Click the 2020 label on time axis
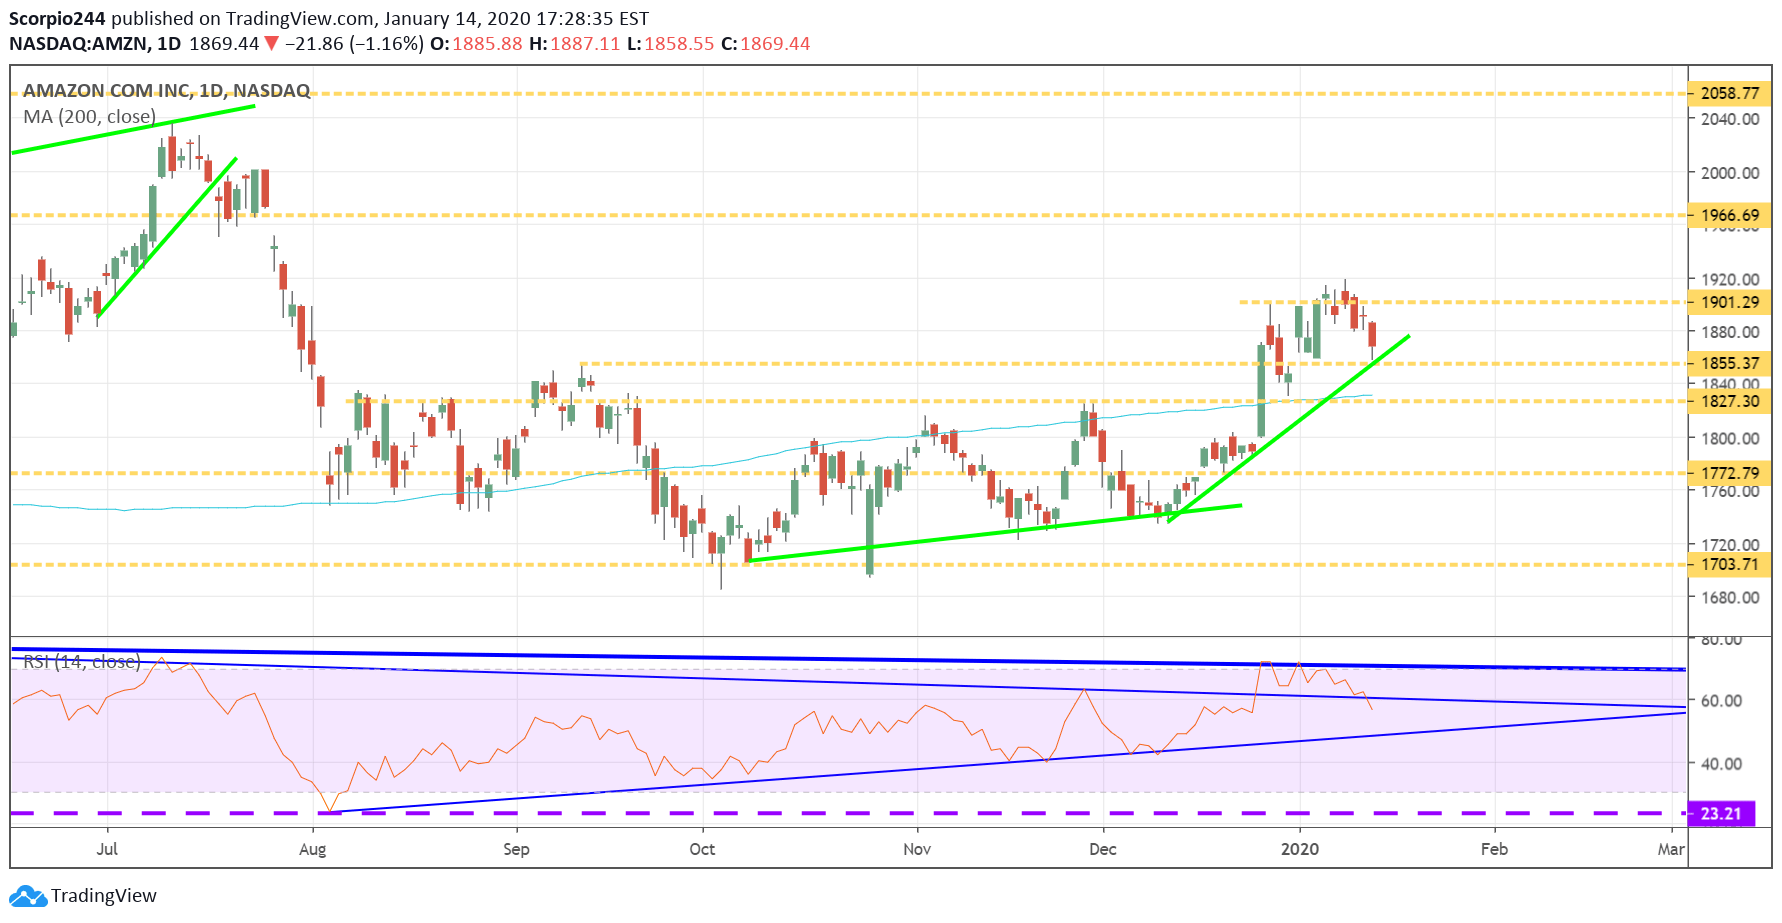The image size is (1782, 923). (x=1300, y=849)
